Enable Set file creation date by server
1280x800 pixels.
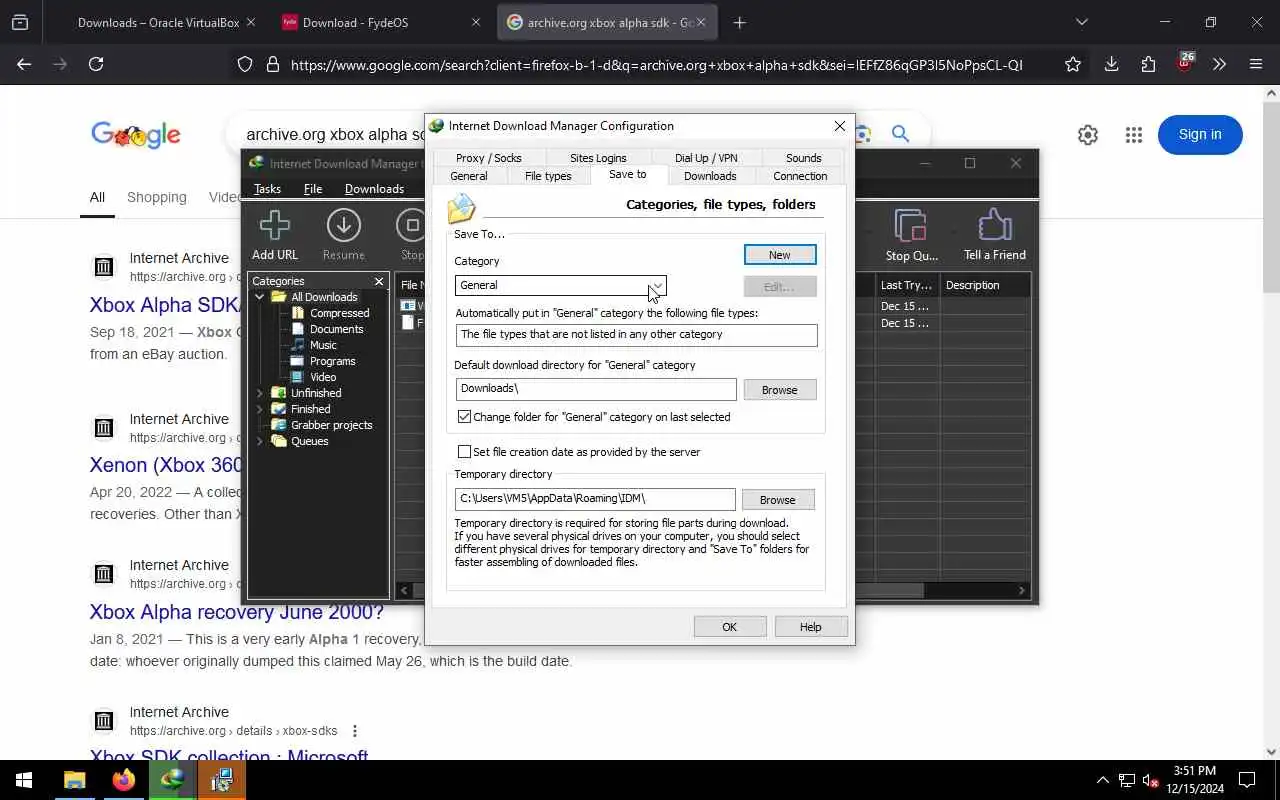464,452
